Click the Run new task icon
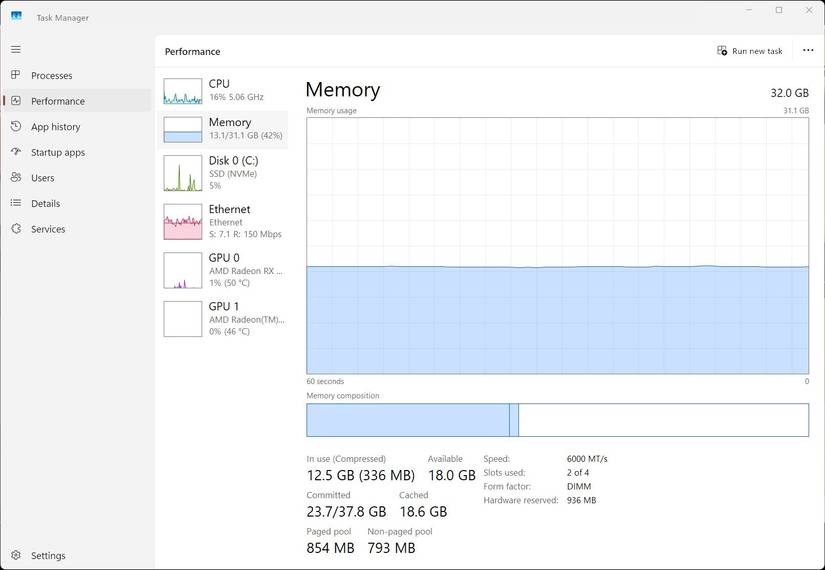This screenshot has height=570, width=825. pos(722,51)
